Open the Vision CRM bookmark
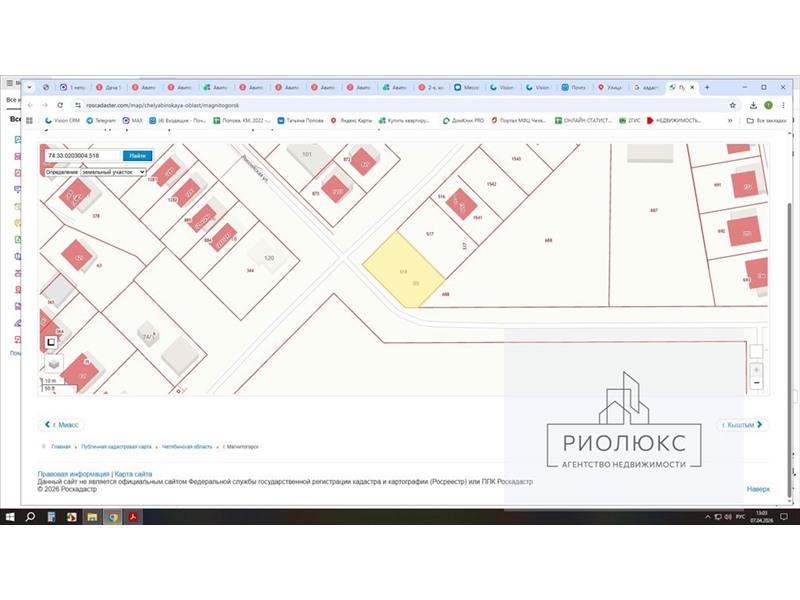Image resolution: width=800 pixels, height=600 pixels. (67, 120)
